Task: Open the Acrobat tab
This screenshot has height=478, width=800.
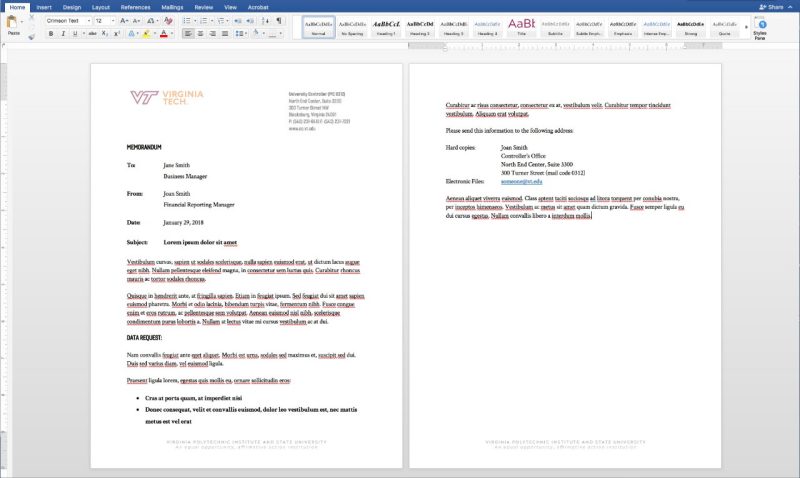Action: (x=258, y=7)
